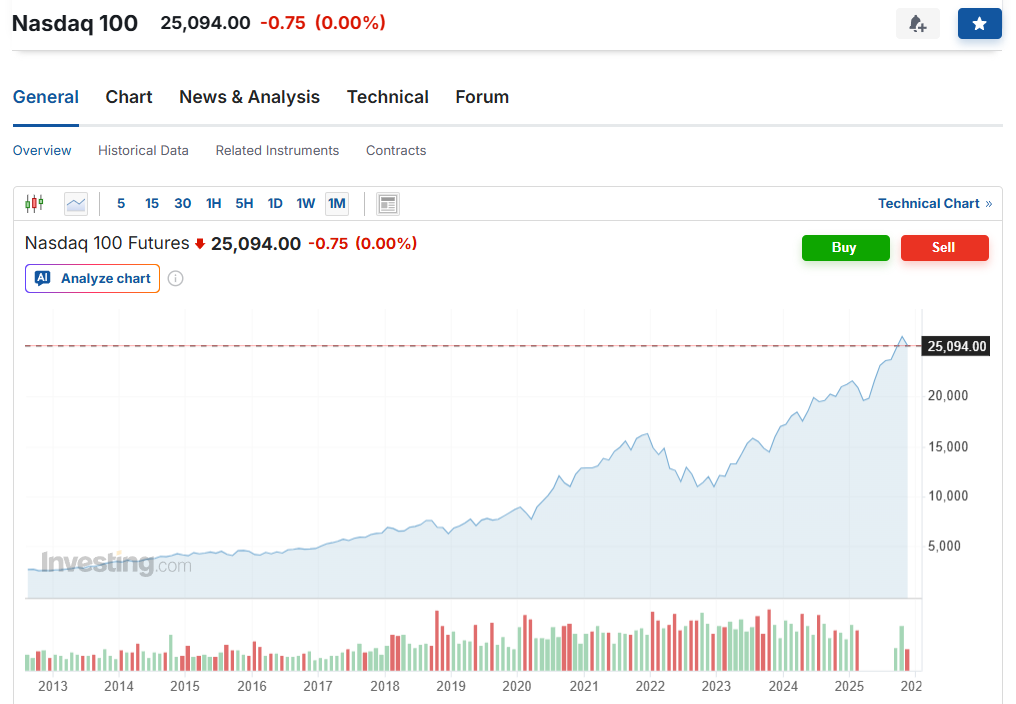This screenshot has width=1016, height=704.
Task: Switch to candlestick chart type
Action: pyautogui.click(x=35, y=203)
